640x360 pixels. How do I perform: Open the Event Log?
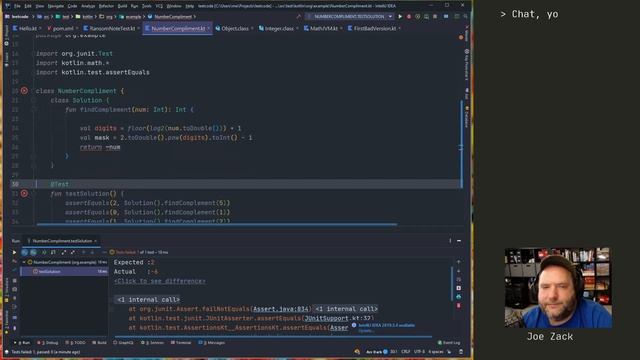pos(449,343)
